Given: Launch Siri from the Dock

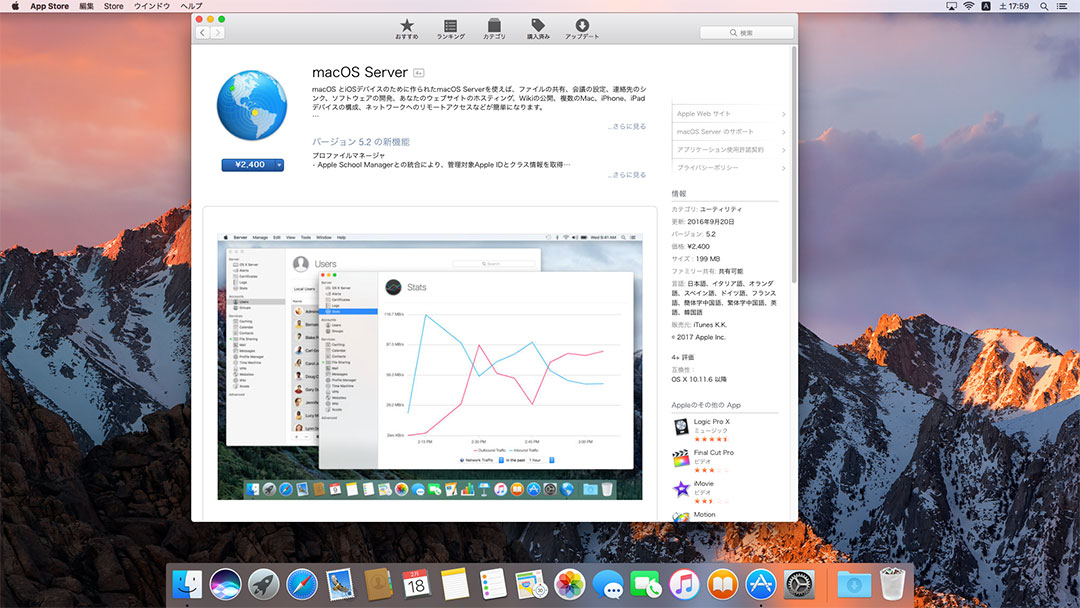Looking at the screenshot, I should pos(225,585).
